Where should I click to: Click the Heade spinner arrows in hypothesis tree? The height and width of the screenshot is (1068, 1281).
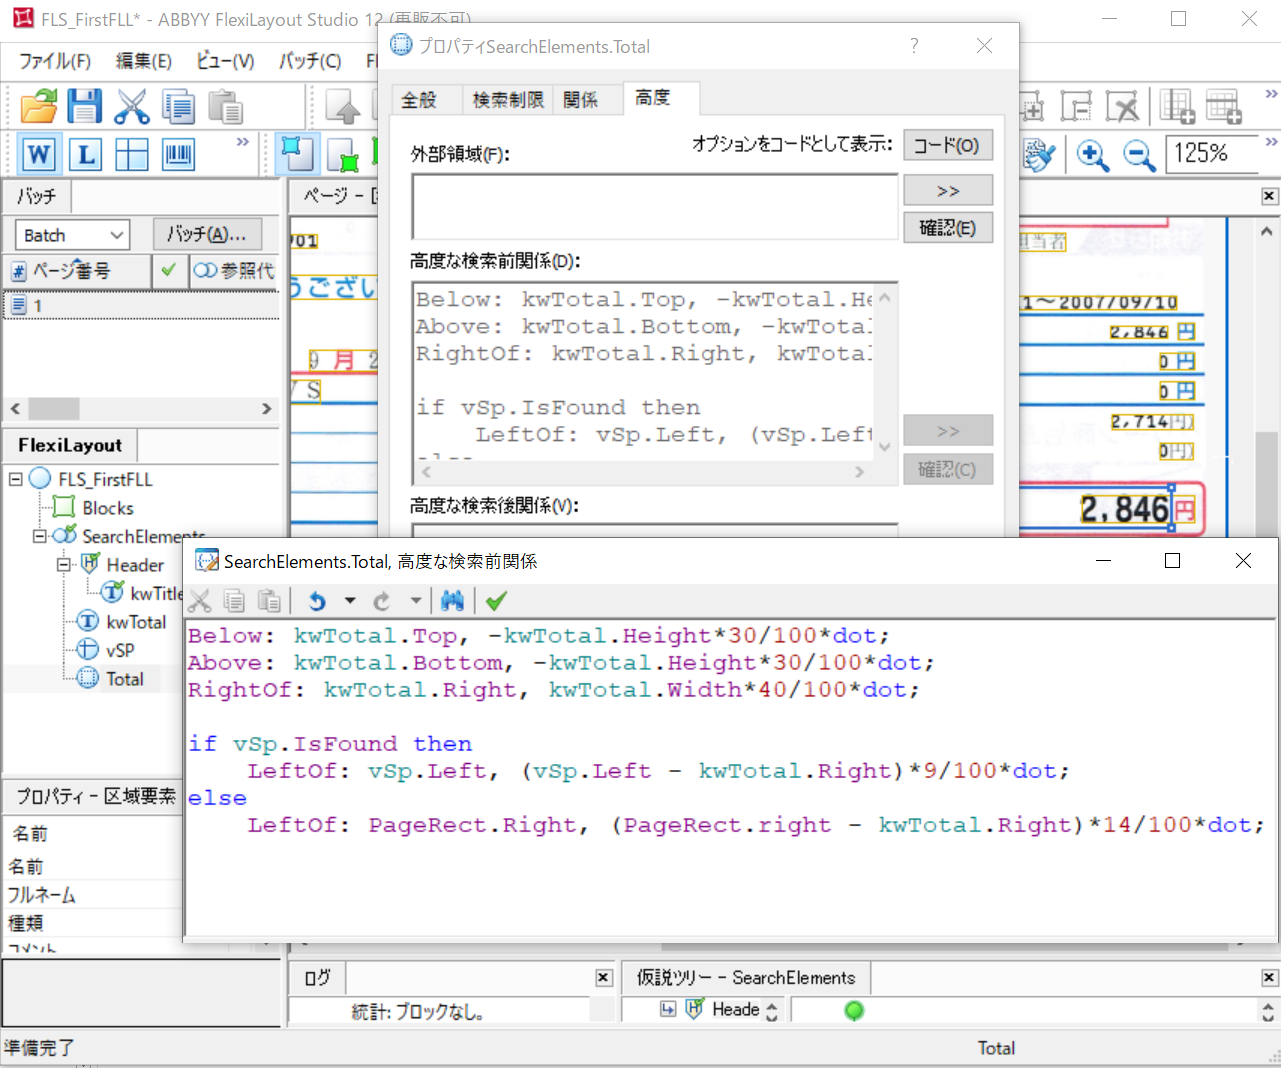pyautogui.click(x=772, y=1011)
